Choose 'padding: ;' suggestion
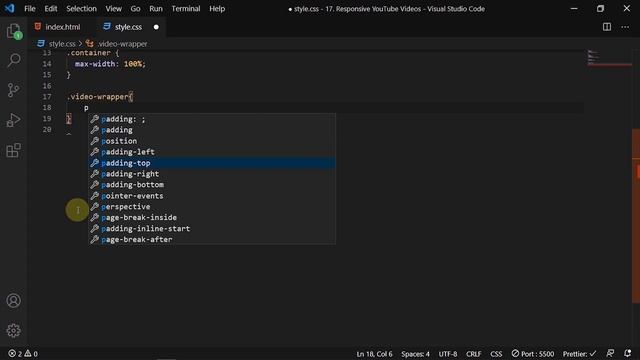Viewport: 640px width, 360px height. tap(212, 119)
